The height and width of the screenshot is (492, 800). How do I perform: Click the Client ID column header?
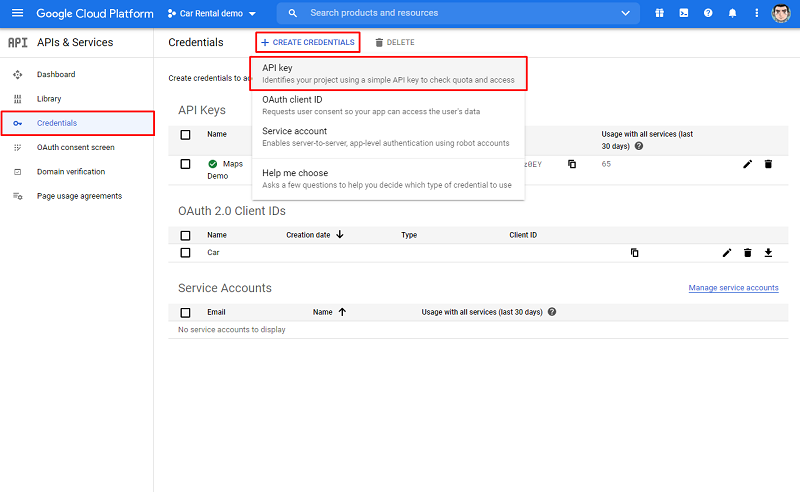pyautogui.click(x=523, y=235)
